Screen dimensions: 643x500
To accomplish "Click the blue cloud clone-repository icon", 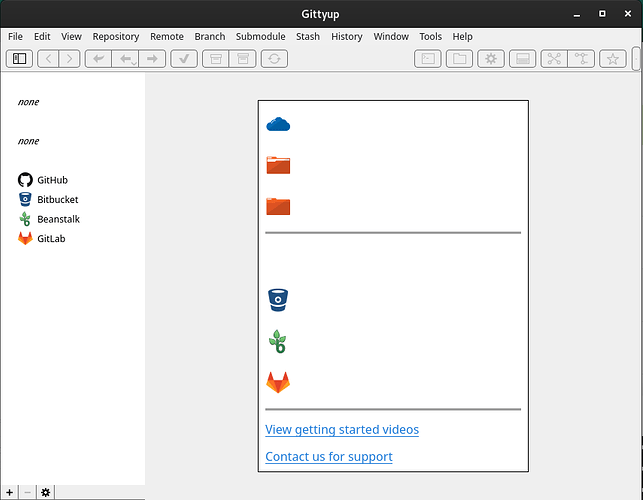I will (x=278, y=124).
